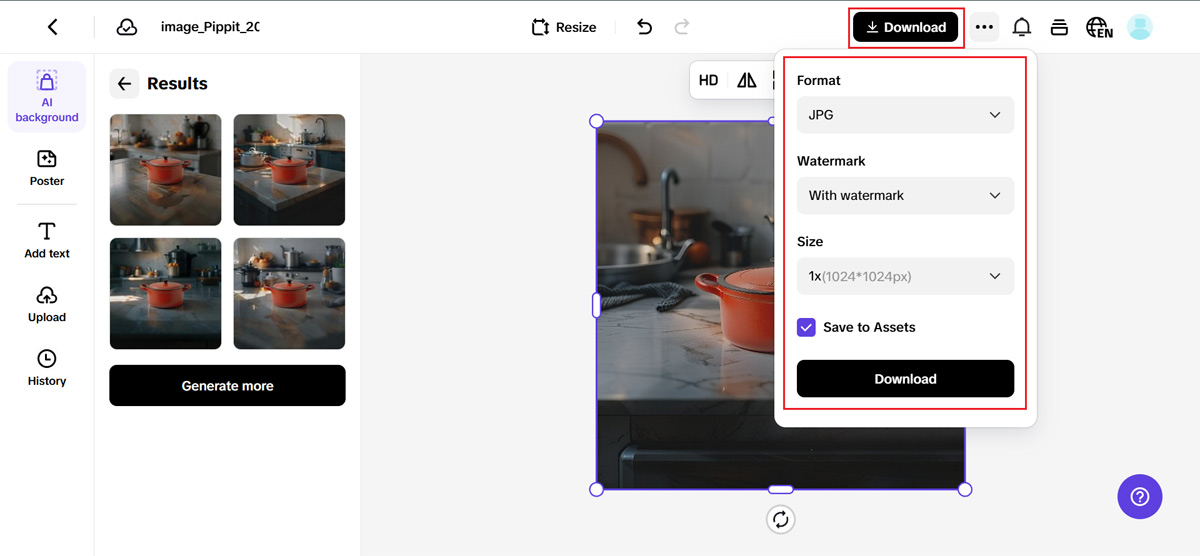
Task: Flip the image with the mirror icon
Action: click(x=747, y=81)
